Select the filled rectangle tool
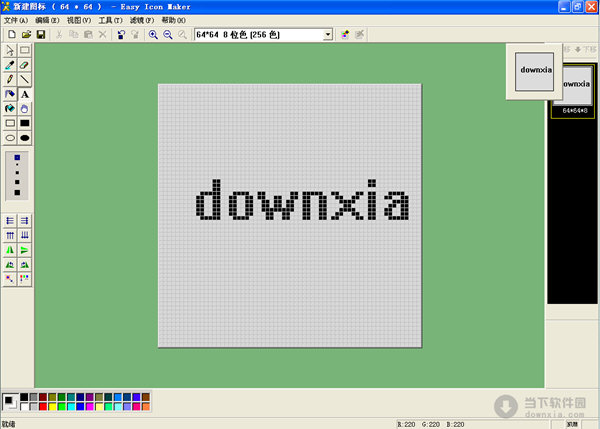Screen dimensions: 600x429 click(x=24, y=123)
